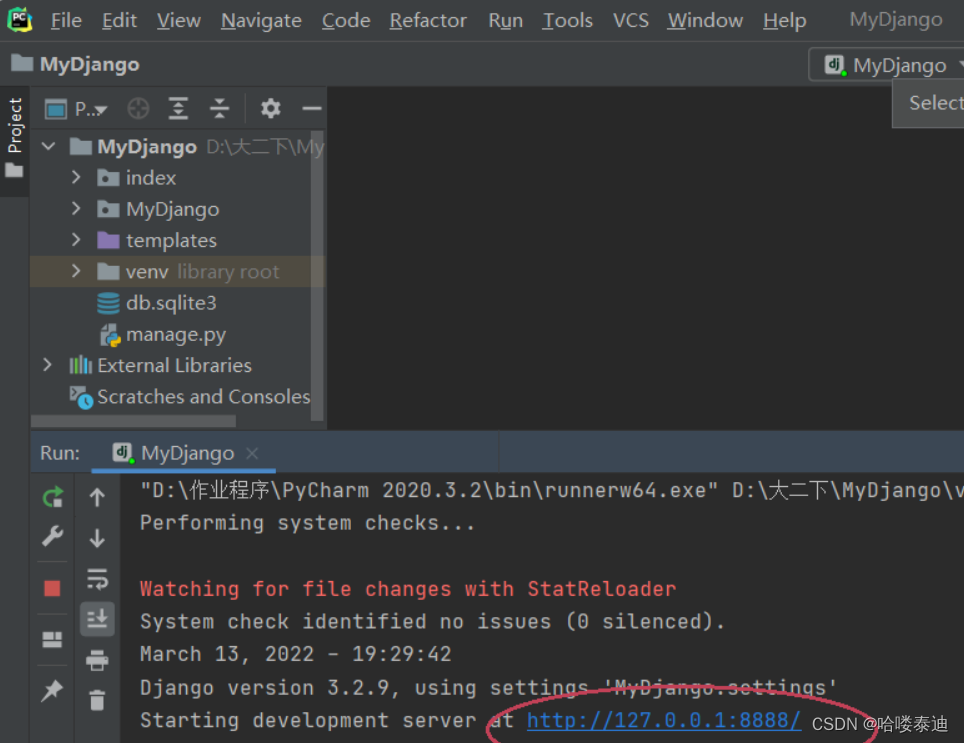Select the db.sqlite3 file
The width and height of the screenshot is (964, 743).
click(171, 303)
